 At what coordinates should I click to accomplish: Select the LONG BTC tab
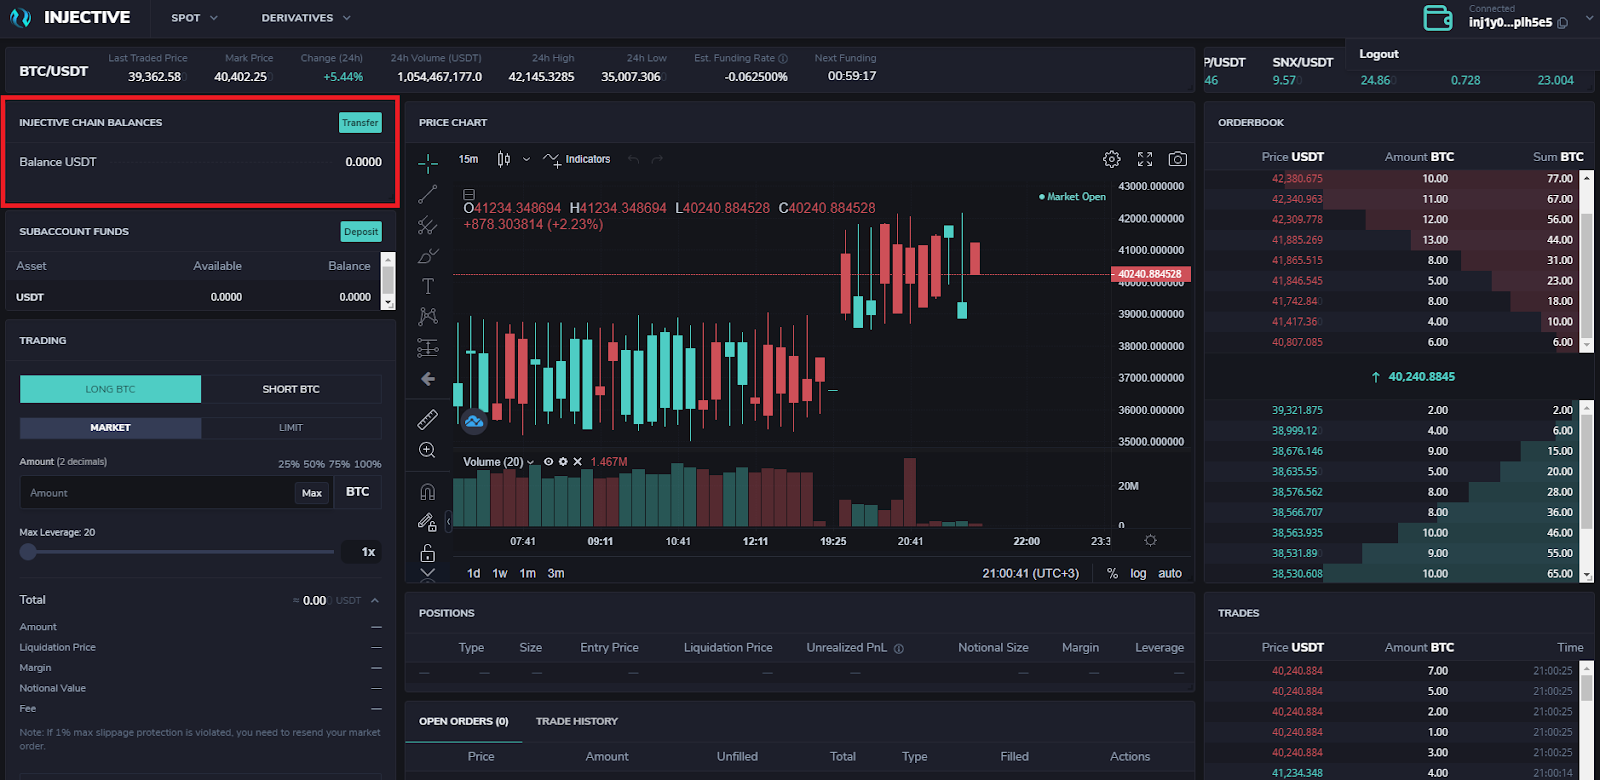pos(110,389)
